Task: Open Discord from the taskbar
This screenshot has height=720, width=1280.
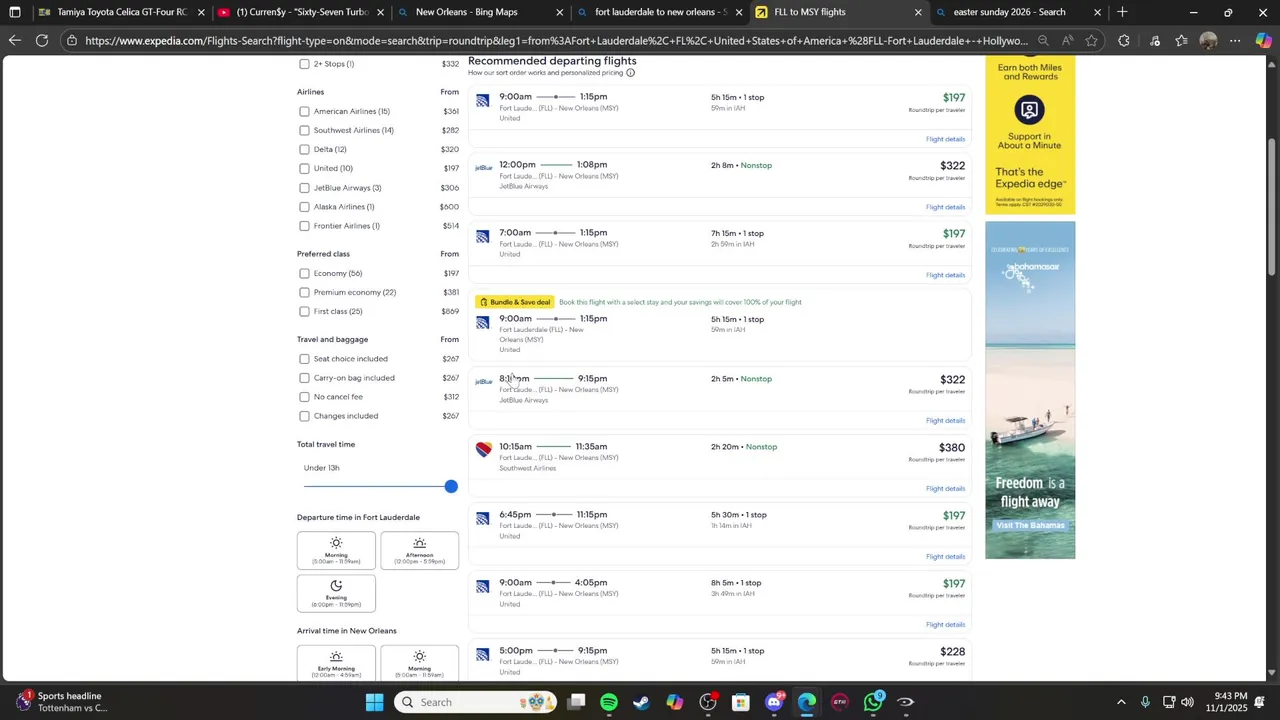Action: (774, 702)
